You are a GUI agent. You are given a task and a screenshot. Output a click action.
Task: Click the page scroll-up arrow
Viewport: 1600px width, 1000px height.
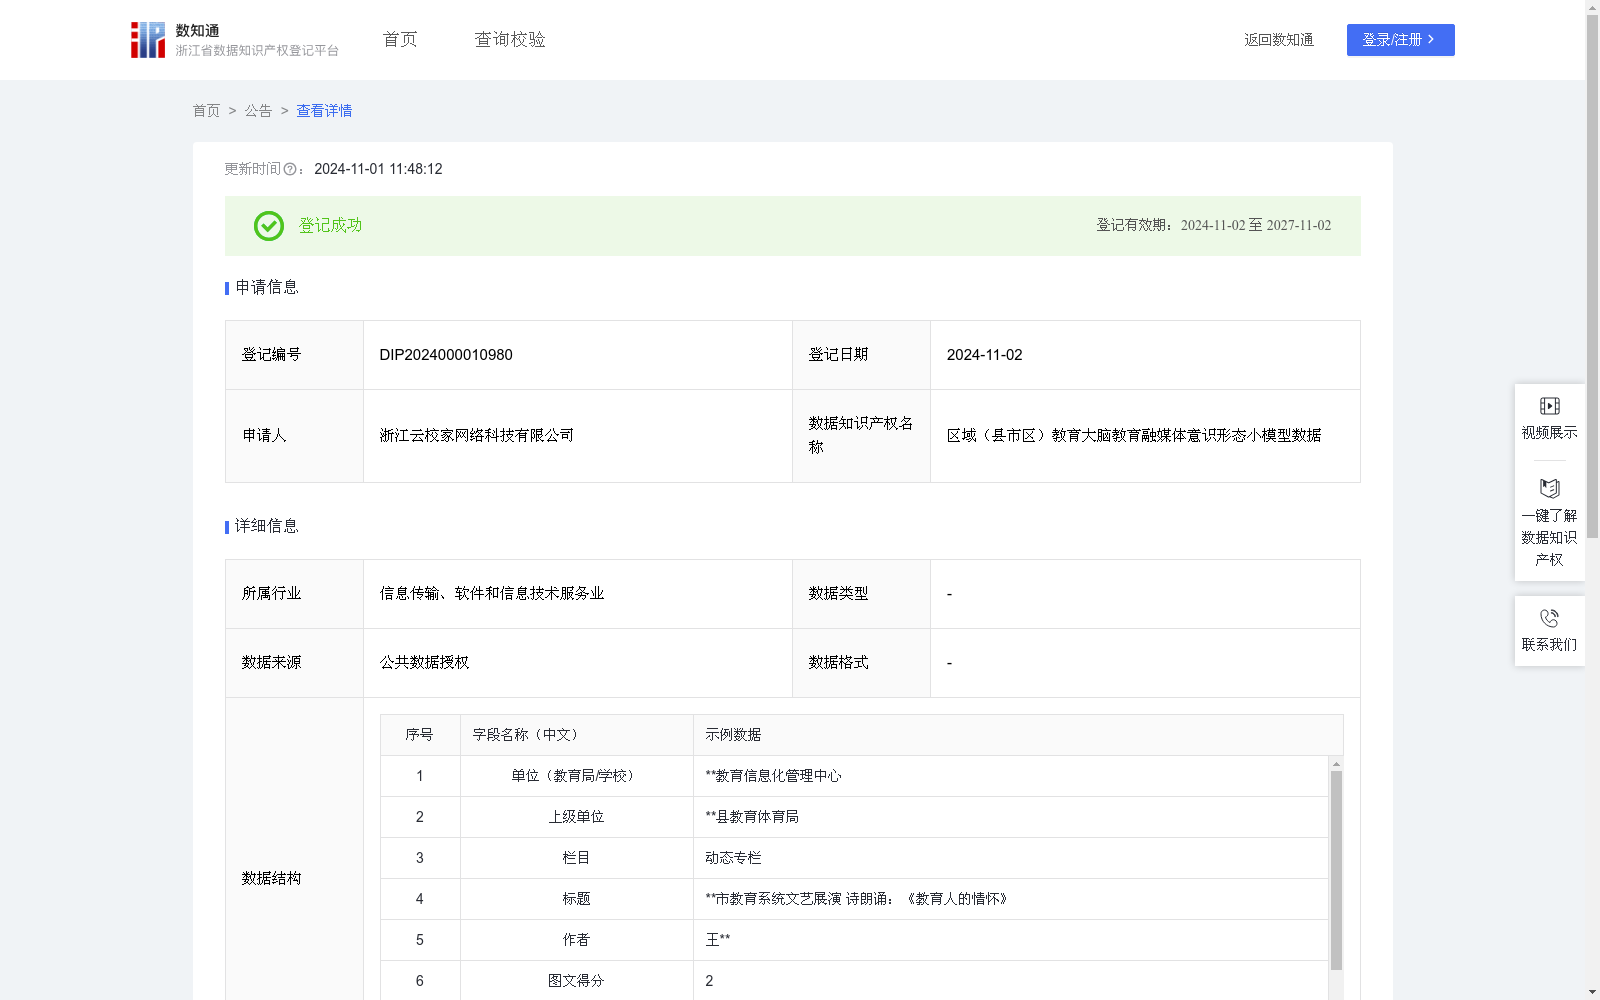click(x=1592, y=7)
